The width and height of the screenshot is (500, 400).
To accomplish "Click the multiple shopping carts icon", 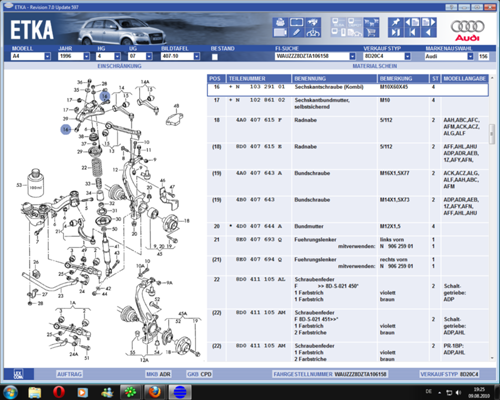I will coord(371,22).
